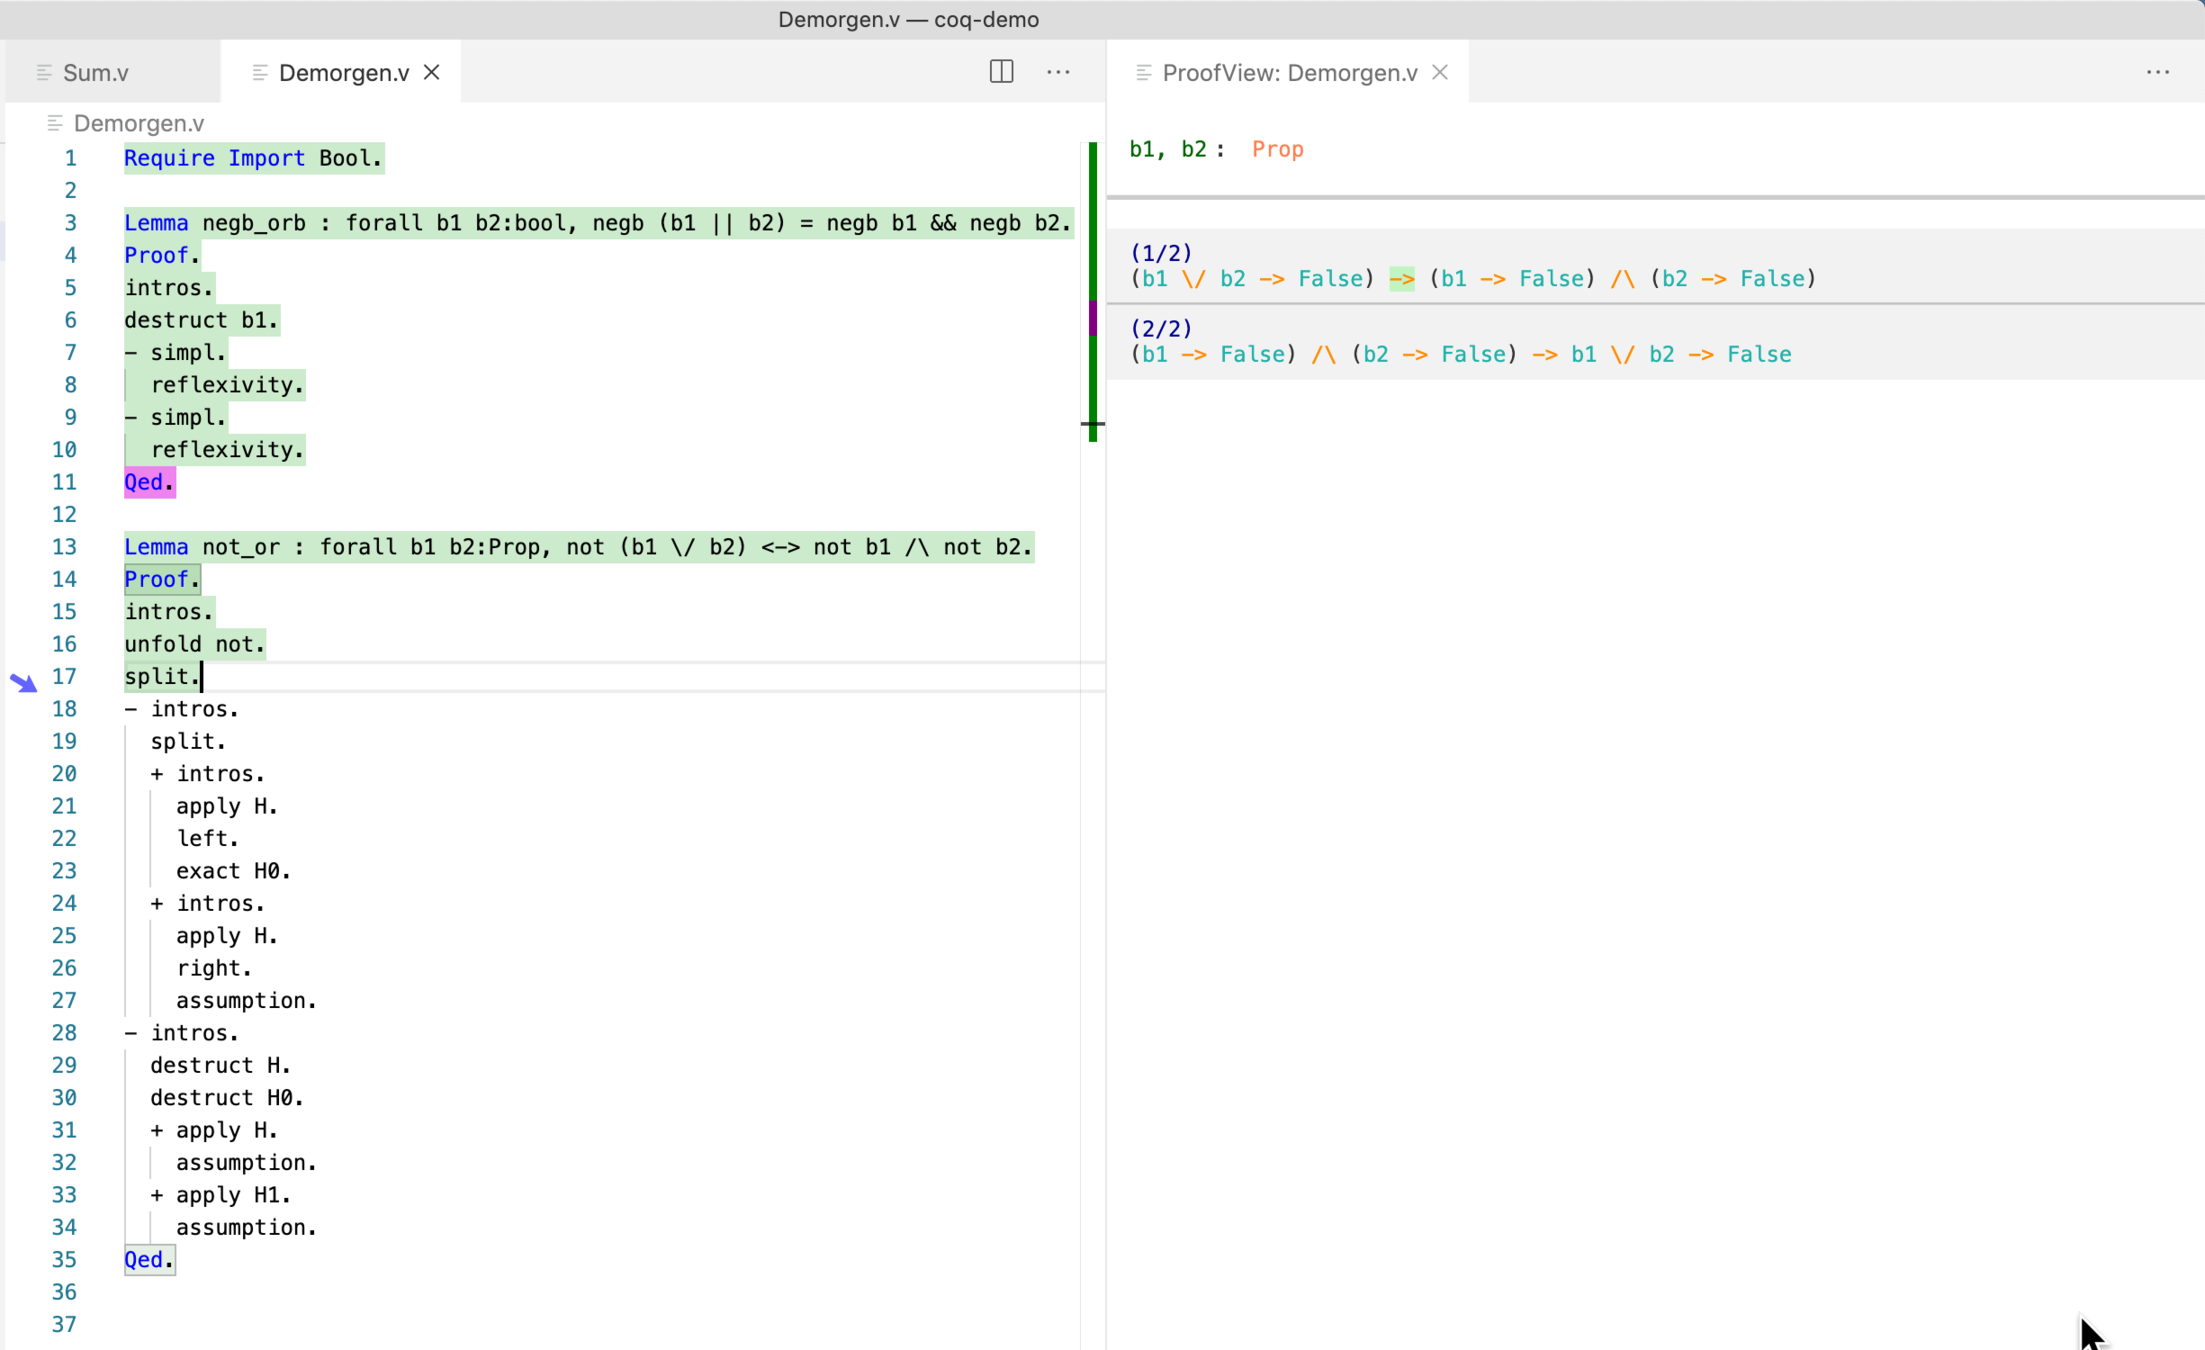
Task: Click the Lemma not_or statement line
Action: 577,547
